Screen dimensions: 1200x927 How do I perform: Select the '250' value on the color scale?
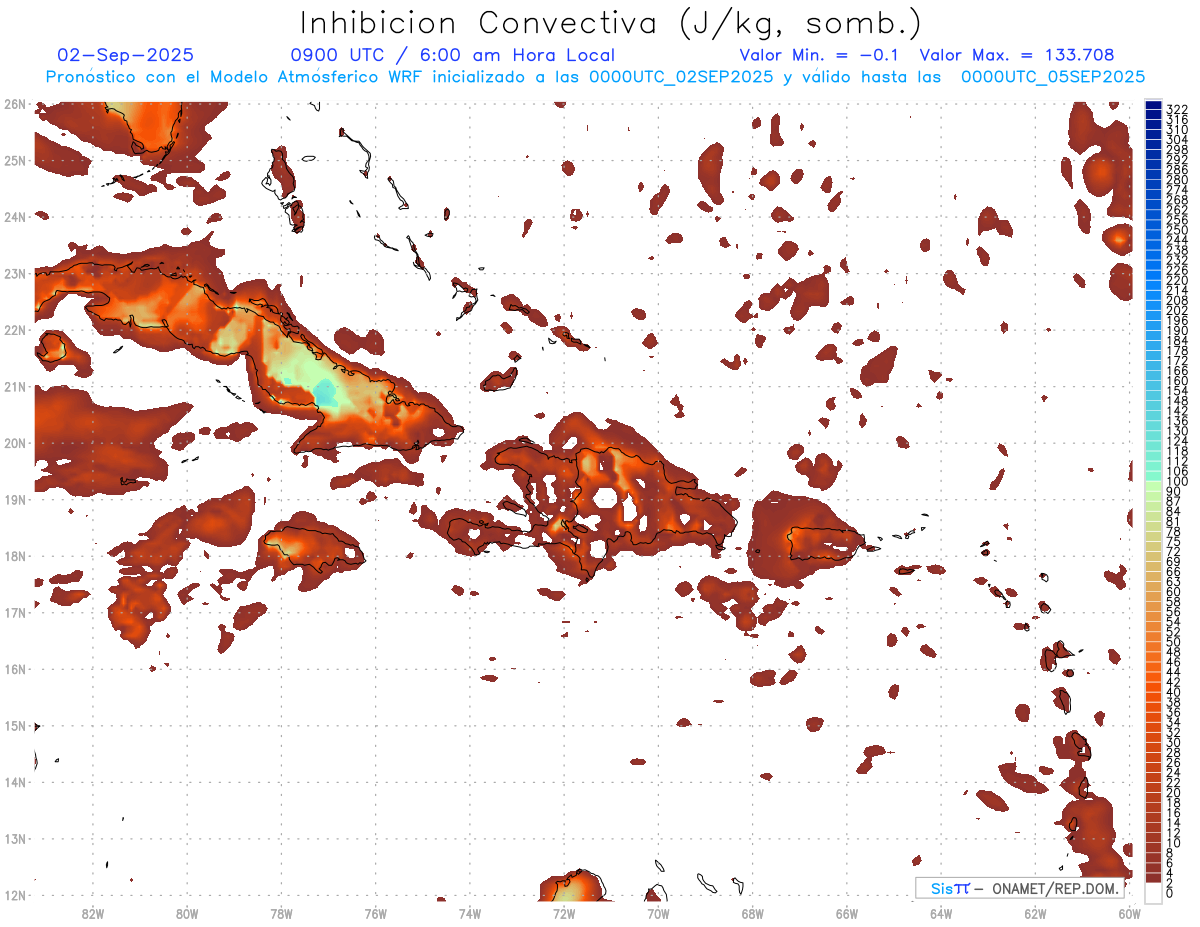coord(1177,230)
